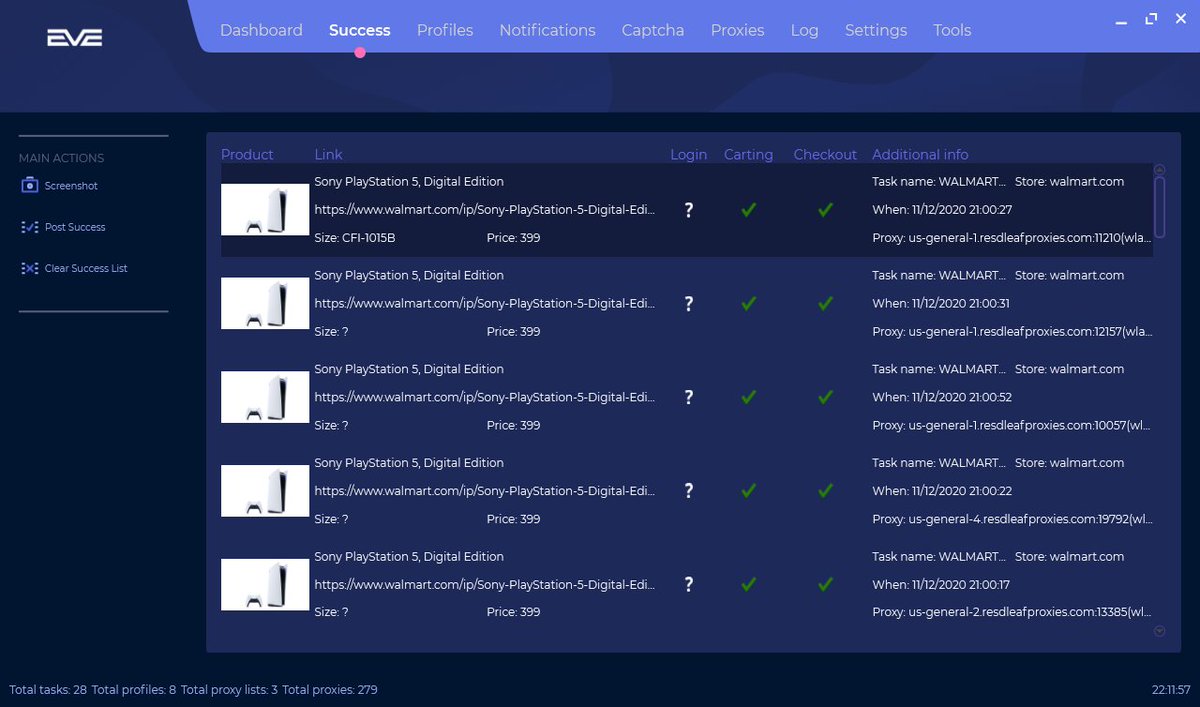
Task: Click proxy text us-general-4 resdleafproxies 19792
Action: [x=1012, y=519]
